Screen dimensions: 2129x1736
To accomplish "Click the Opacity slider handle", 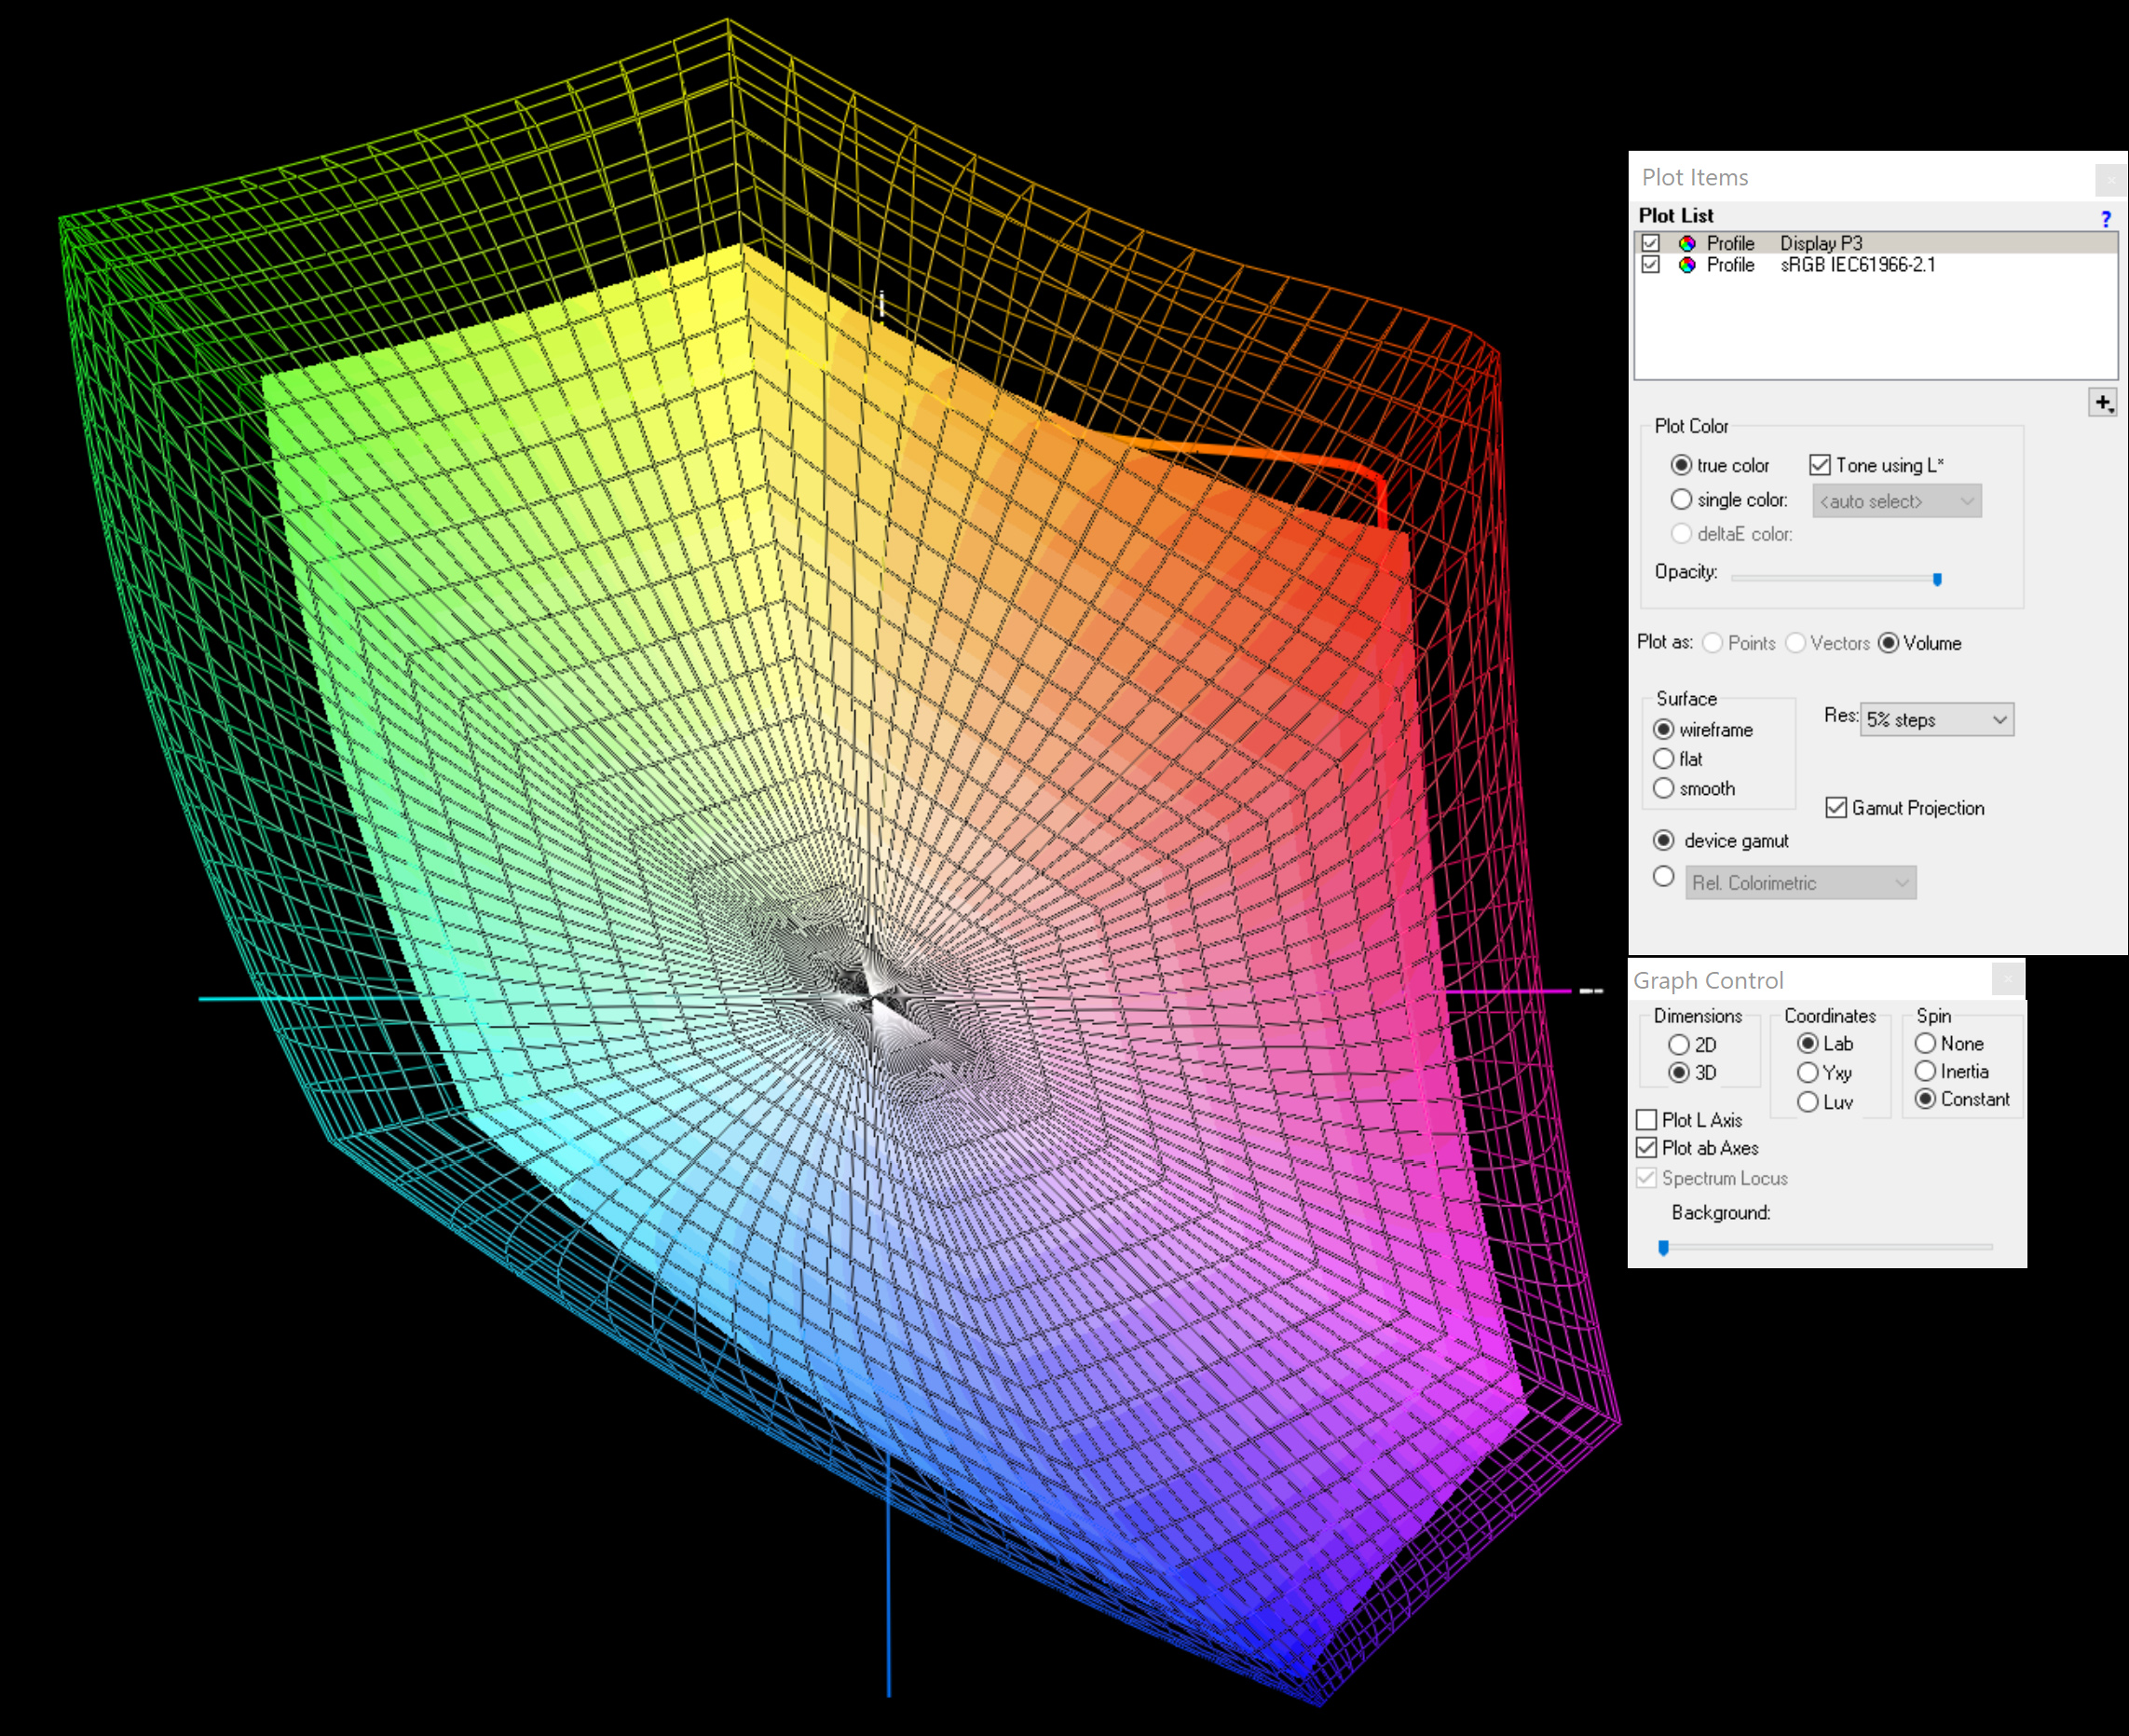I will click(x=1937, y=579).
